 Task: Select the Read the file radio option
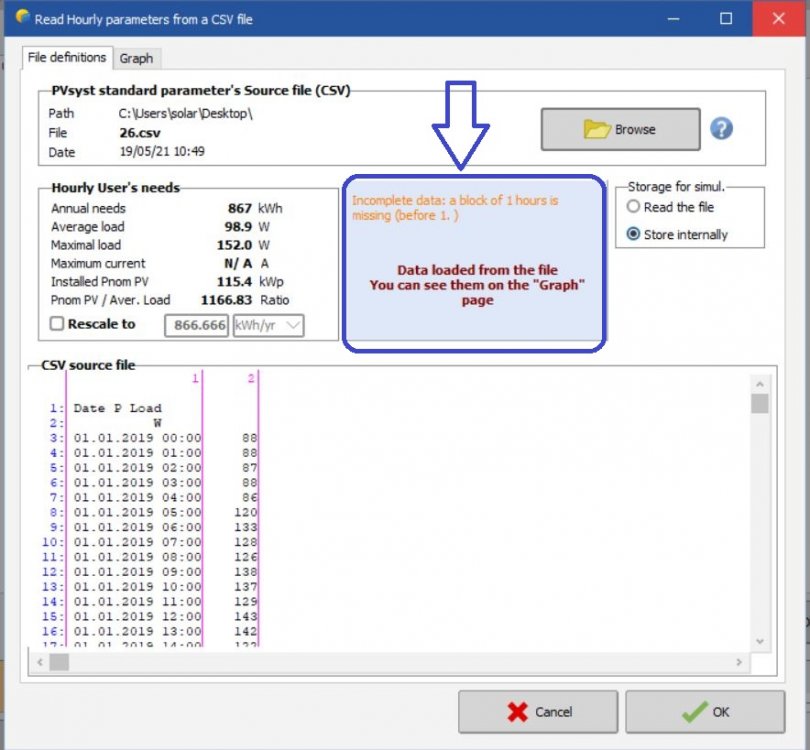[x=632, y=207]
